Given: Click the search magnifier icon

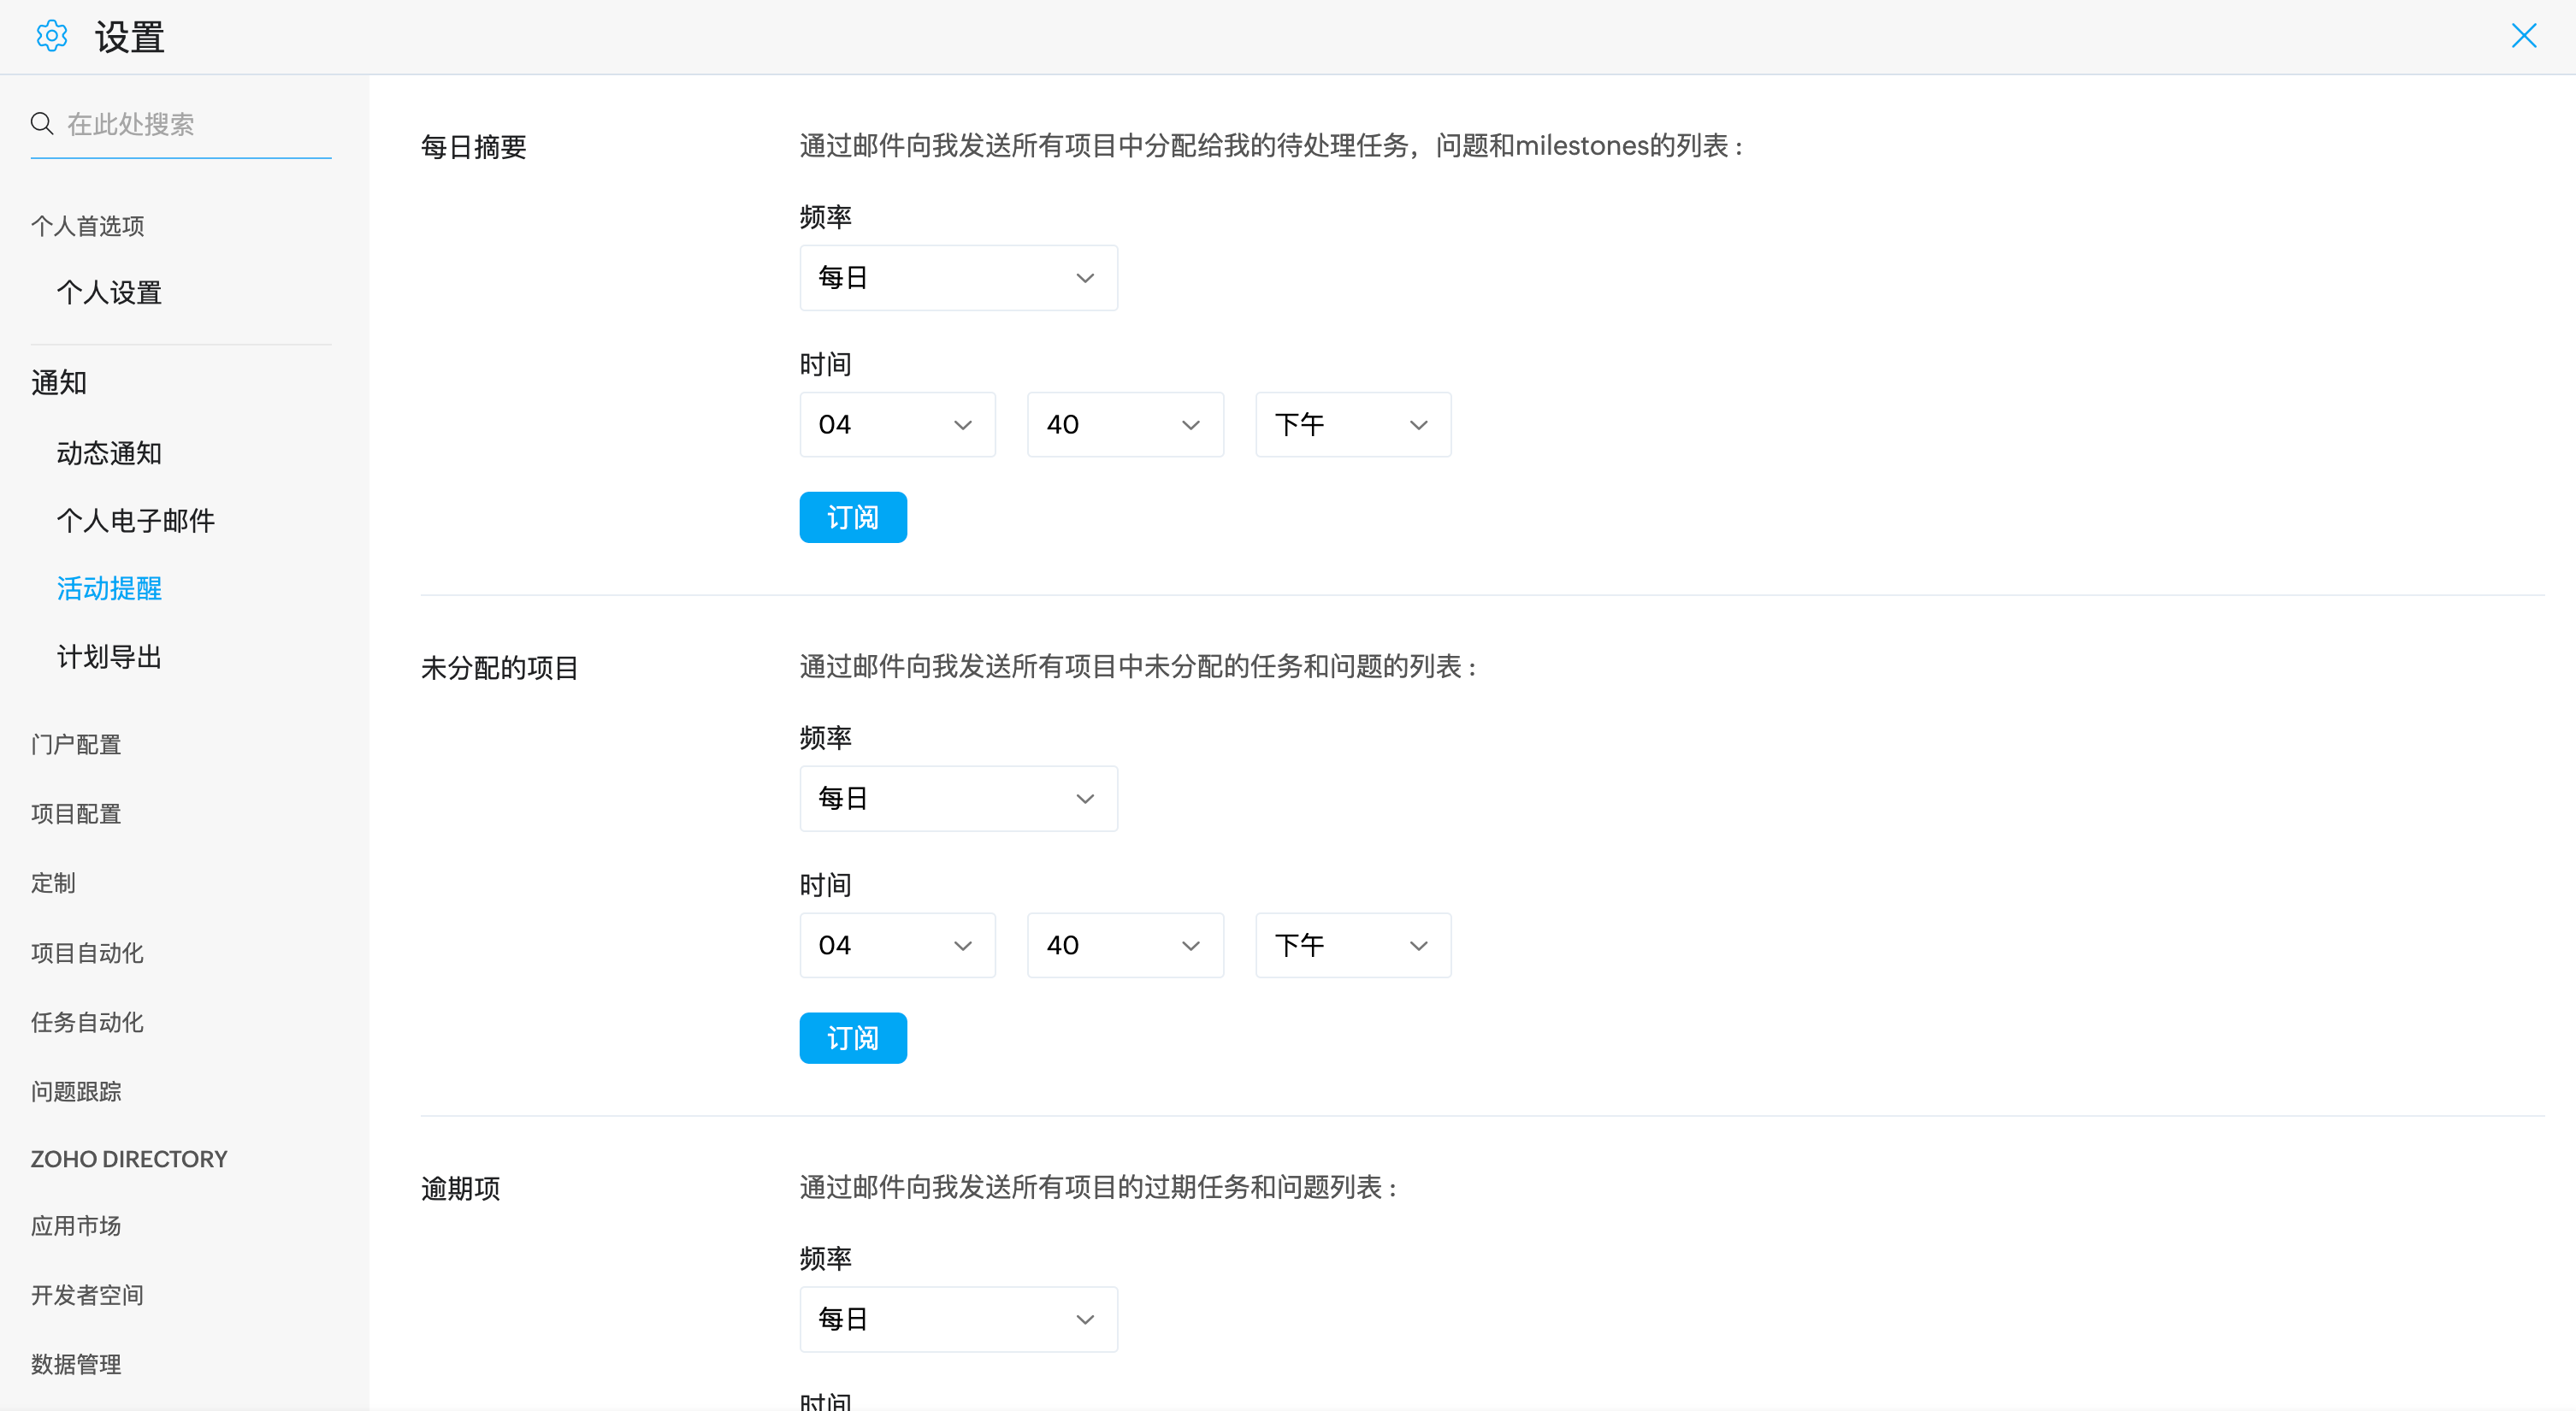Looking at the screenshot, I should click(42, 124).
